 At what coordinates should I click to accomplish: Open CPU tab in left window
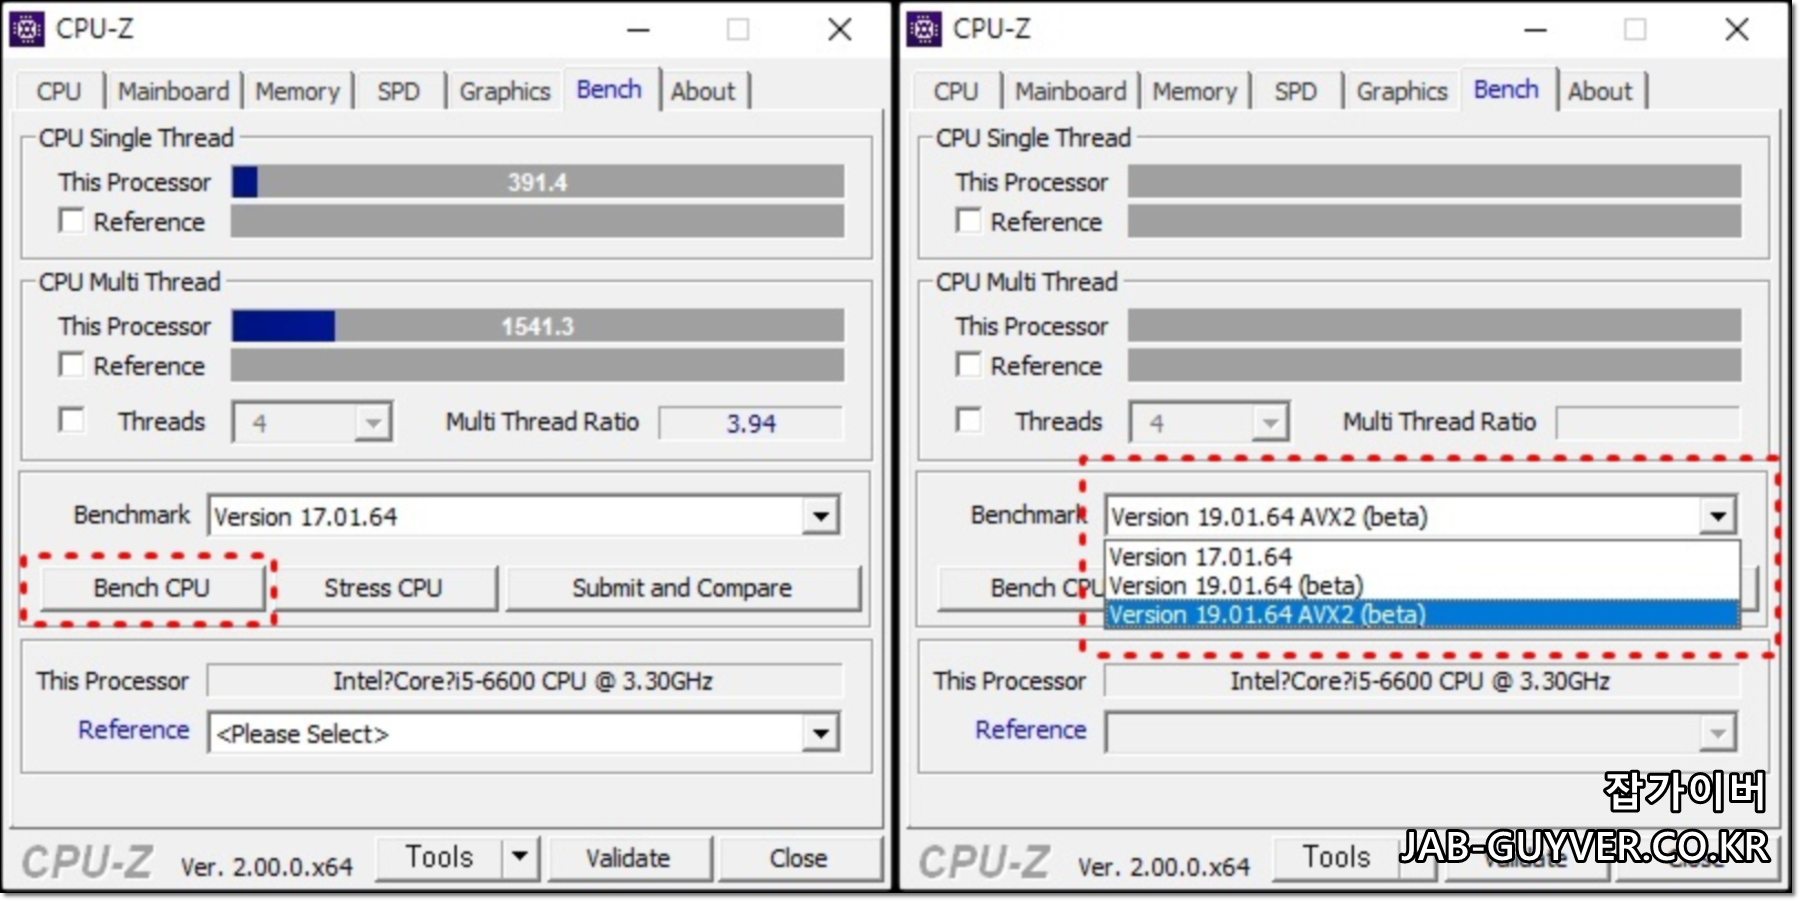pyautogui.click(x=59, y=91)
